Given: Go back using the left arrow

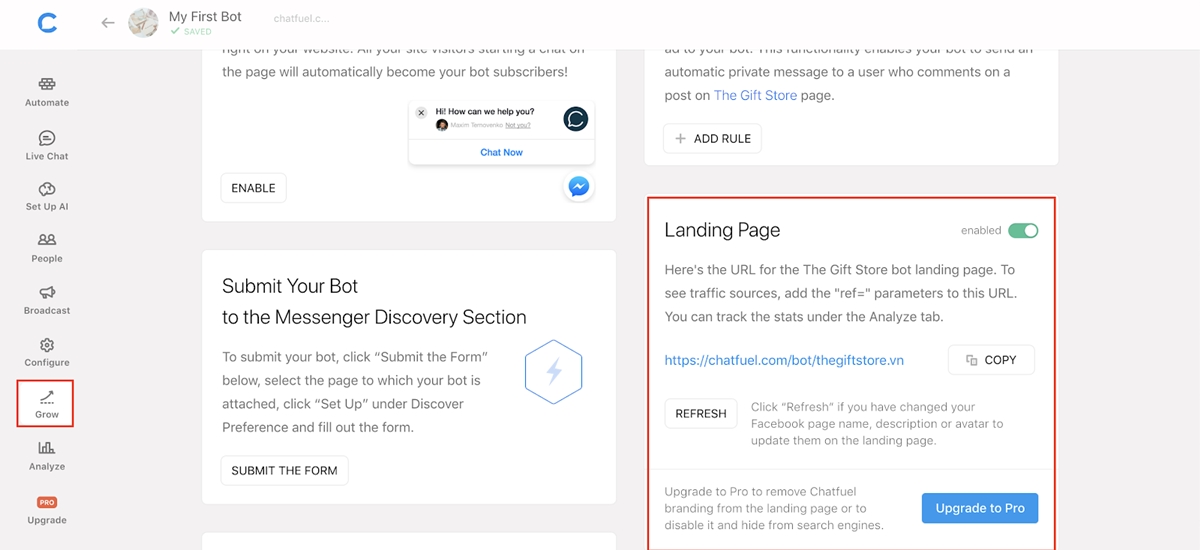Looking at the screenshot, I should [108, 23].
